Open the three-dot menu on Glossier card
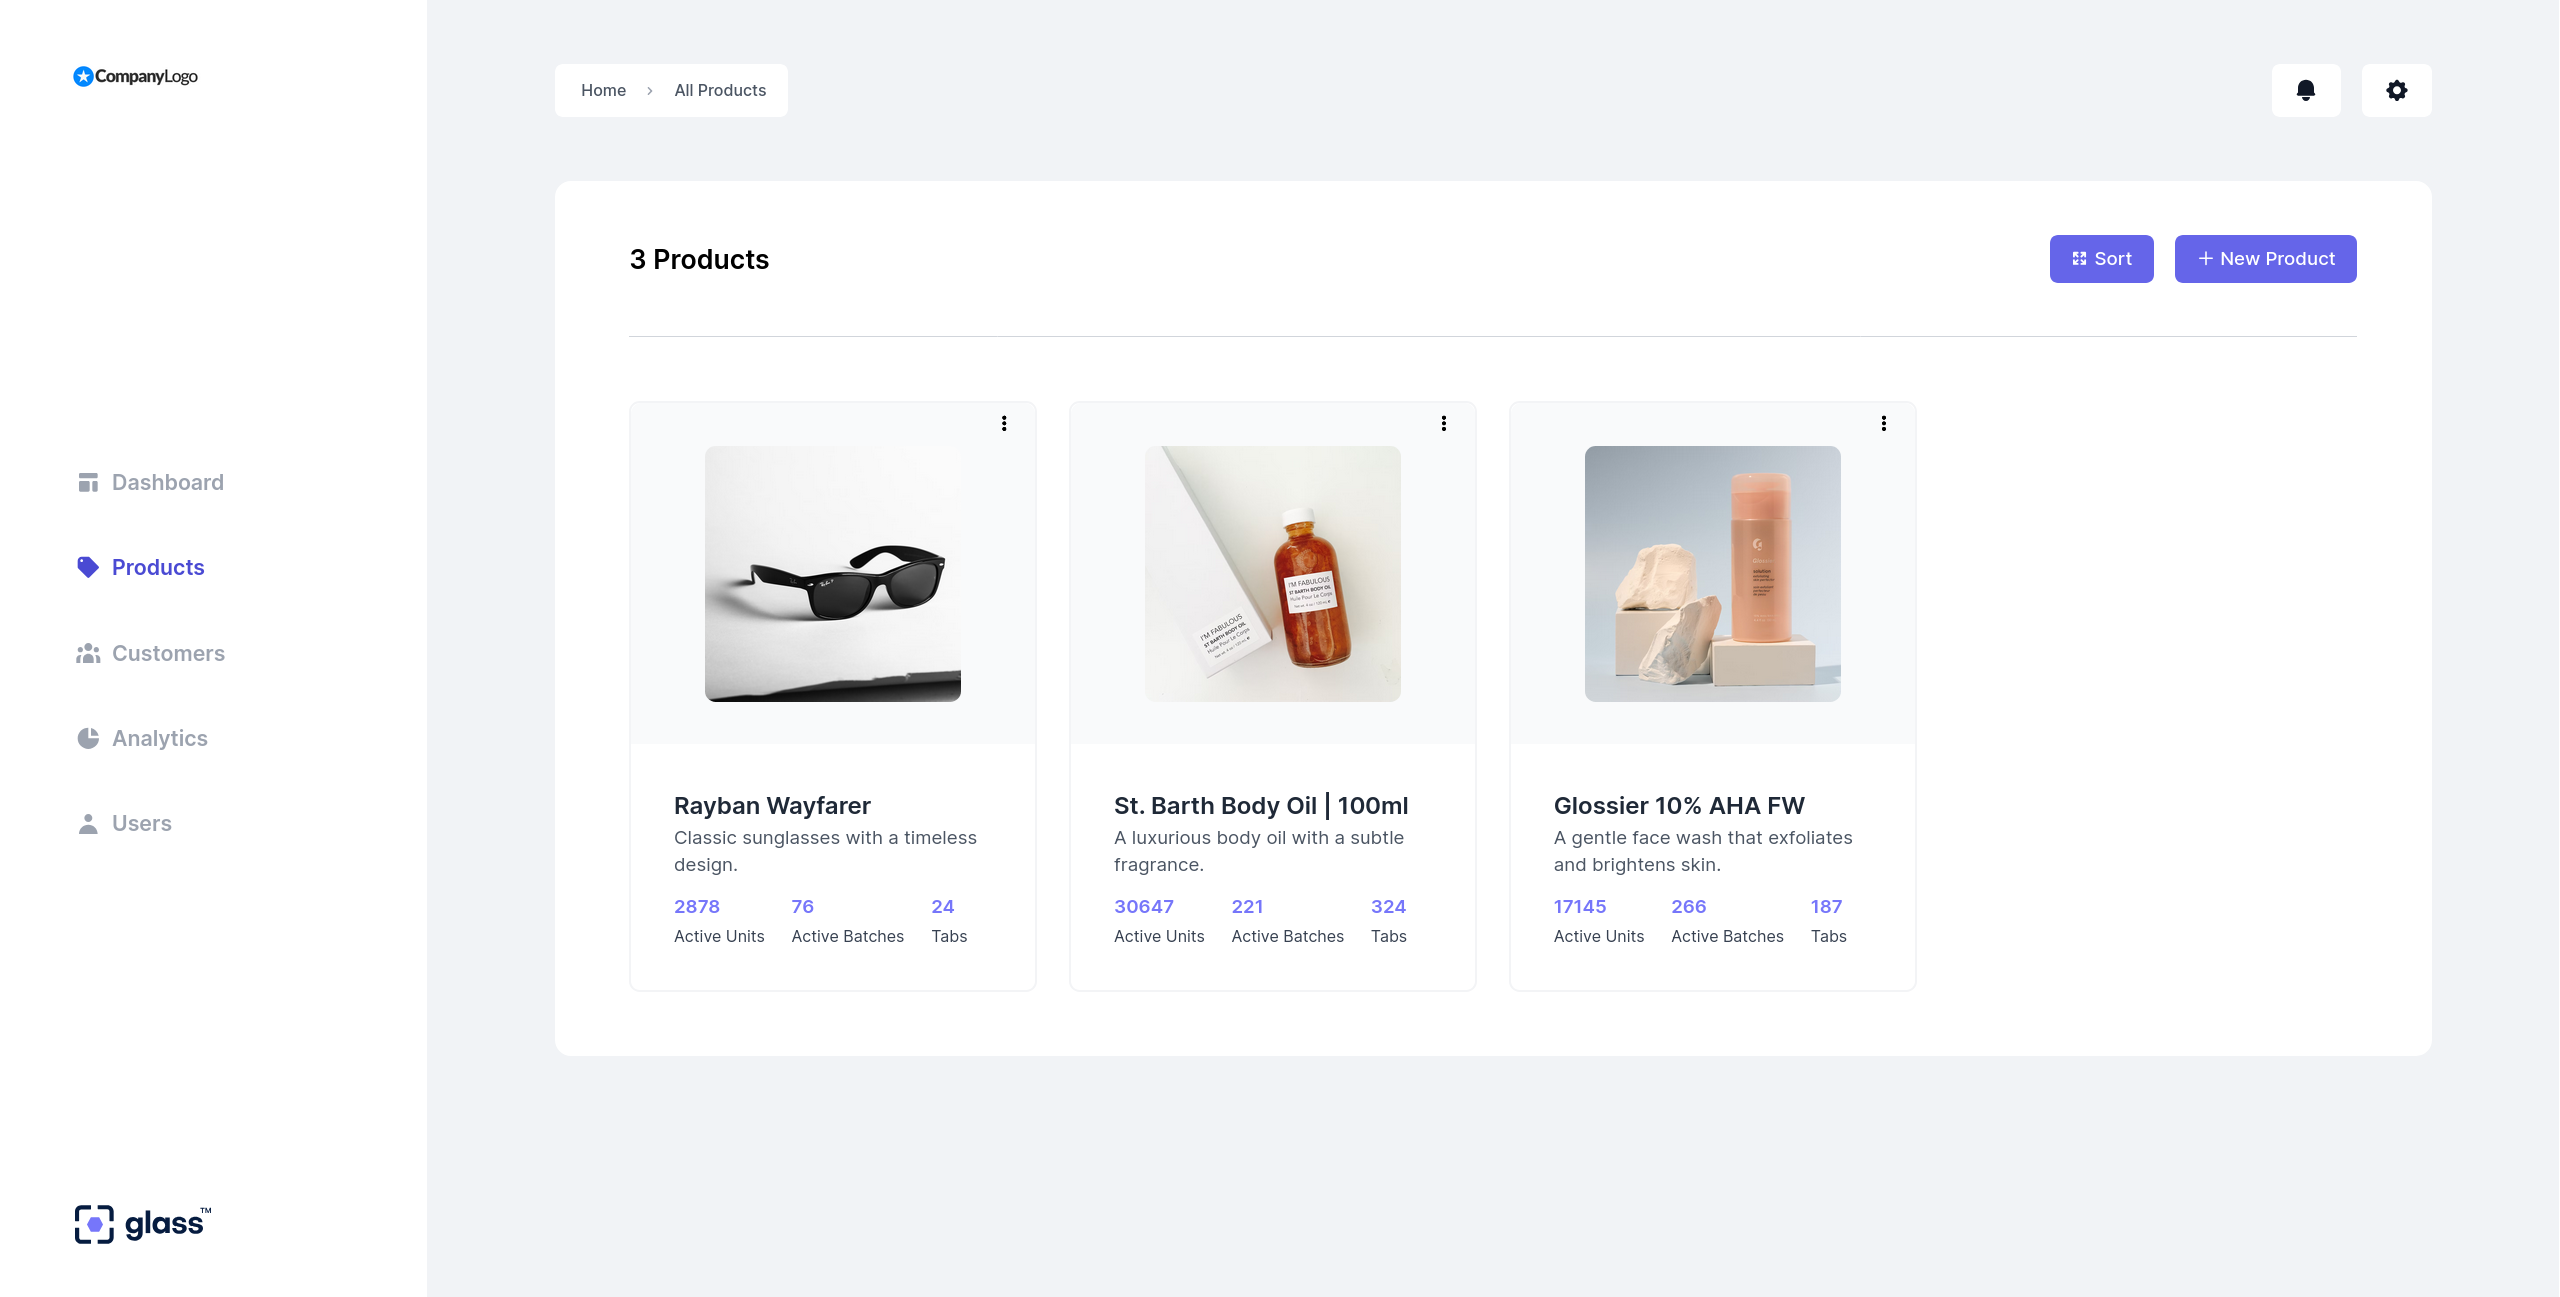The height and width of the screenshot is (1297, 2560). point(1884,423)
